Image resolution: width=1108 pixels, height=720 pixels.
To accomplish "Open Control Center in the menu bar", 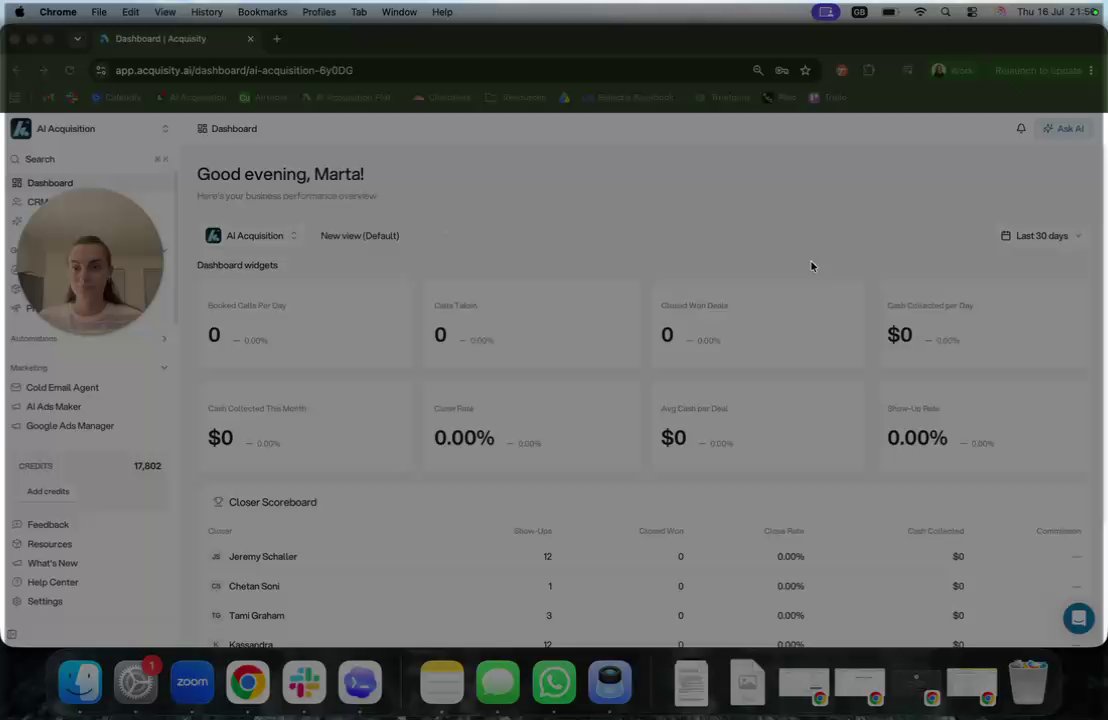I will pyautogui.click(x=972, y=12).
